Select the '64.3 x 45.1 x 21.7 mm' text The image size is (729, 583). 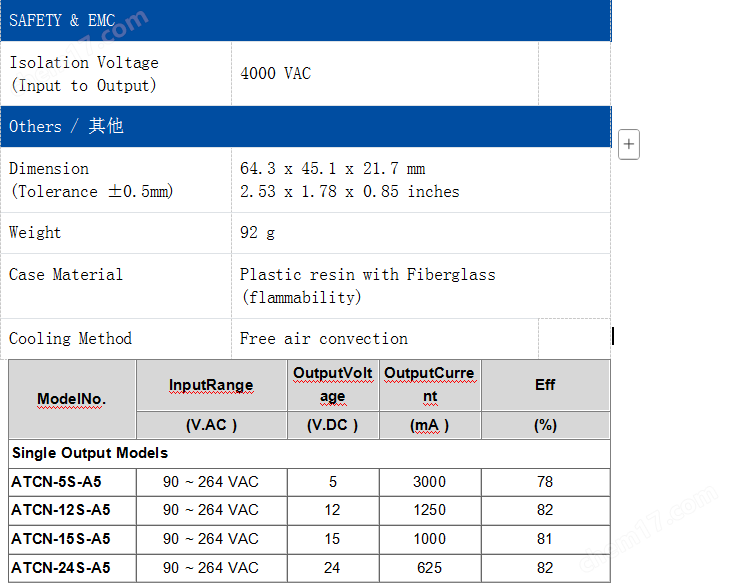tap(332, 168)
